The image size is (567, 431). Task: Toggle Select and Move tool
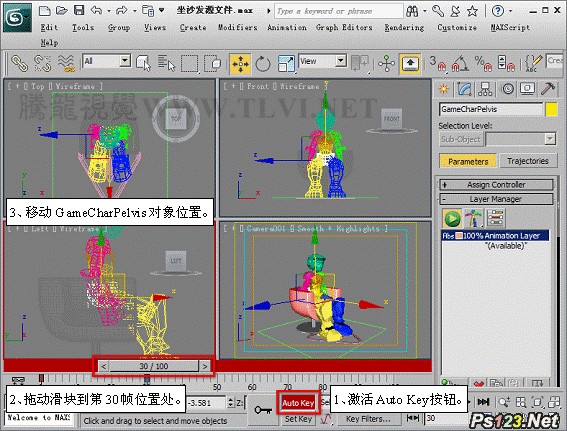240,63
